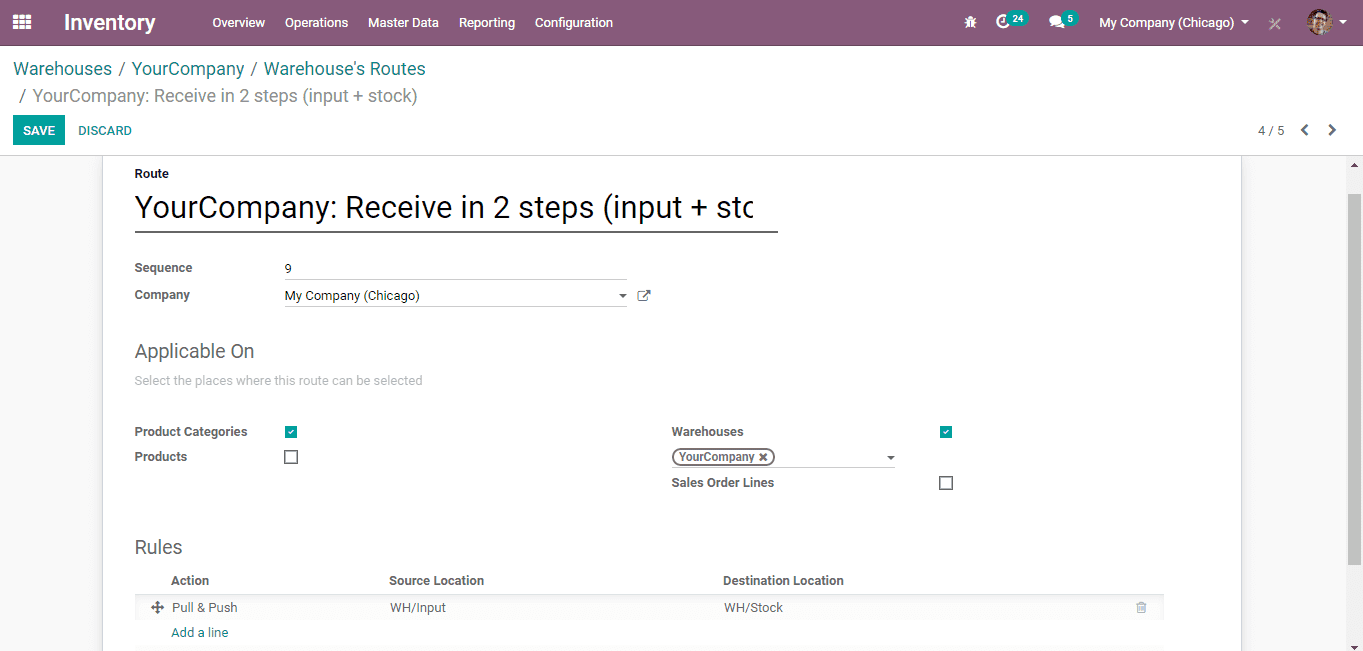Click the 4 / 5 pager counter
1363x651 pixels.
[x=1271, y=131]
